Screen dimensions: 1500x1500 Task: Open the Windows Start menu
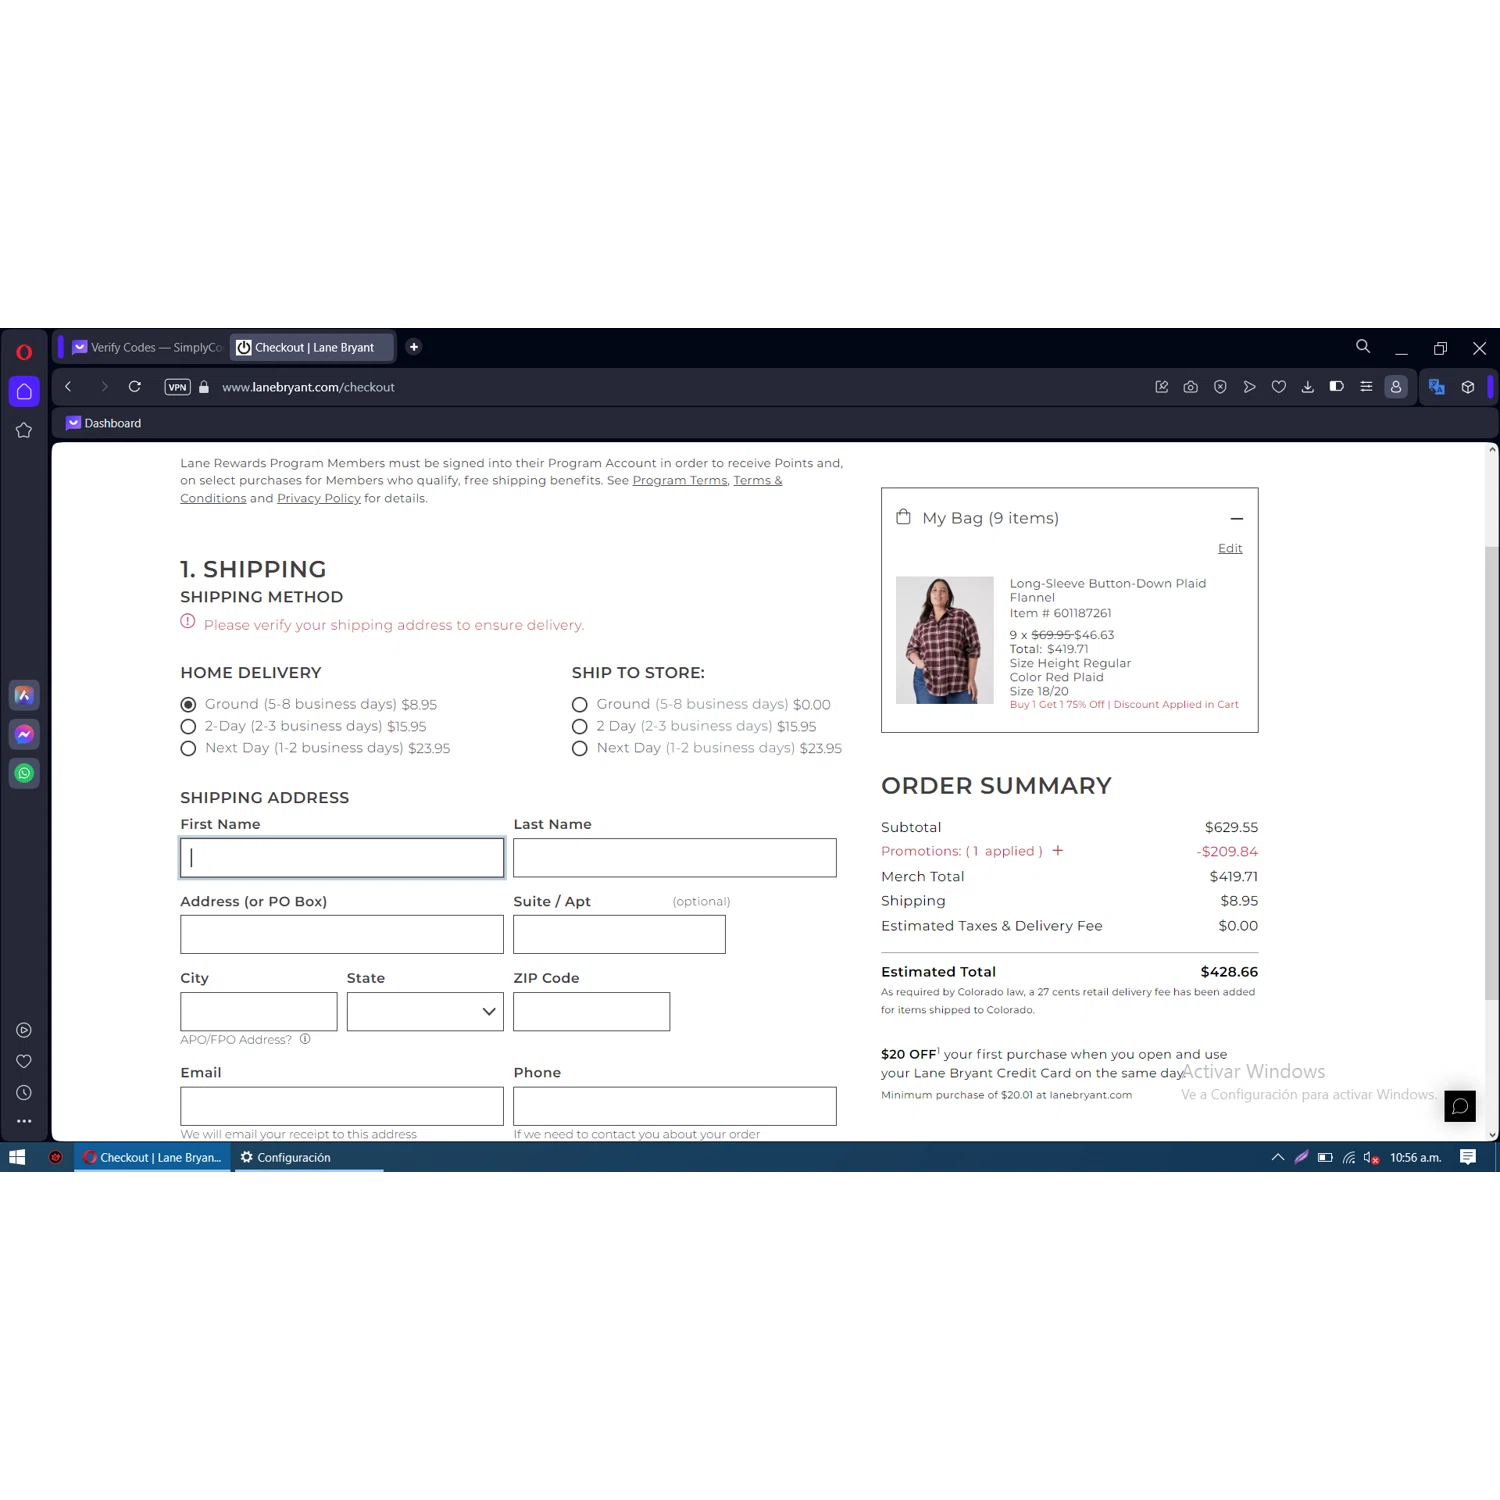(x=17, y=1157)
